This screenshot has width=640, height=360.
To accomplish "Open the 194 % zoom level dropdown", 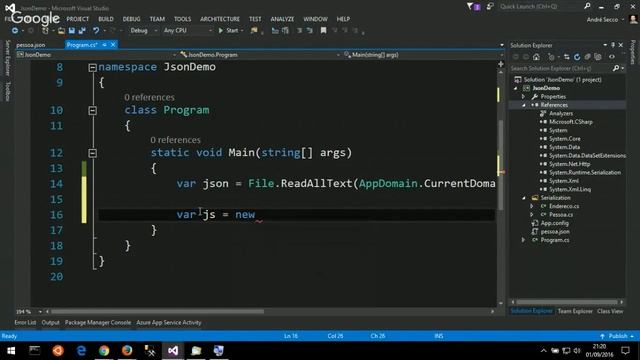I will 29,311.
